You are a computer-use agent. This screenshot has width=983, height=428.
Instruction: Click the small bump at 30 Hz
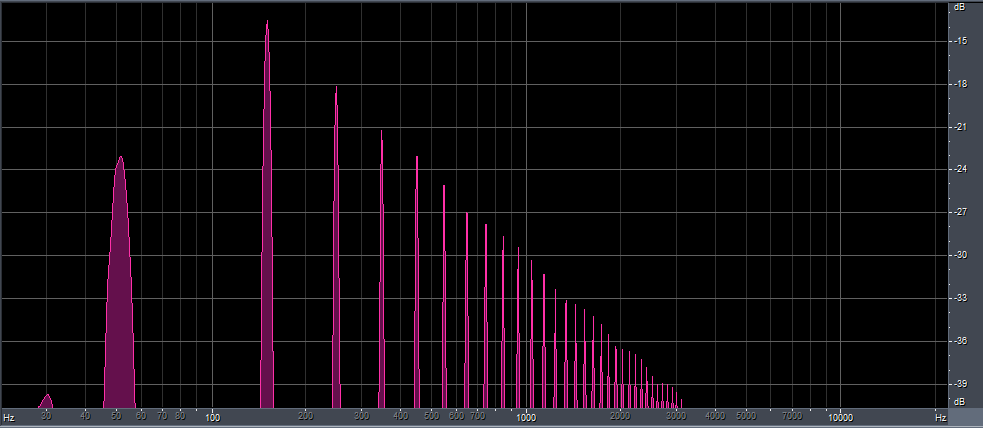tap(46, 401)
